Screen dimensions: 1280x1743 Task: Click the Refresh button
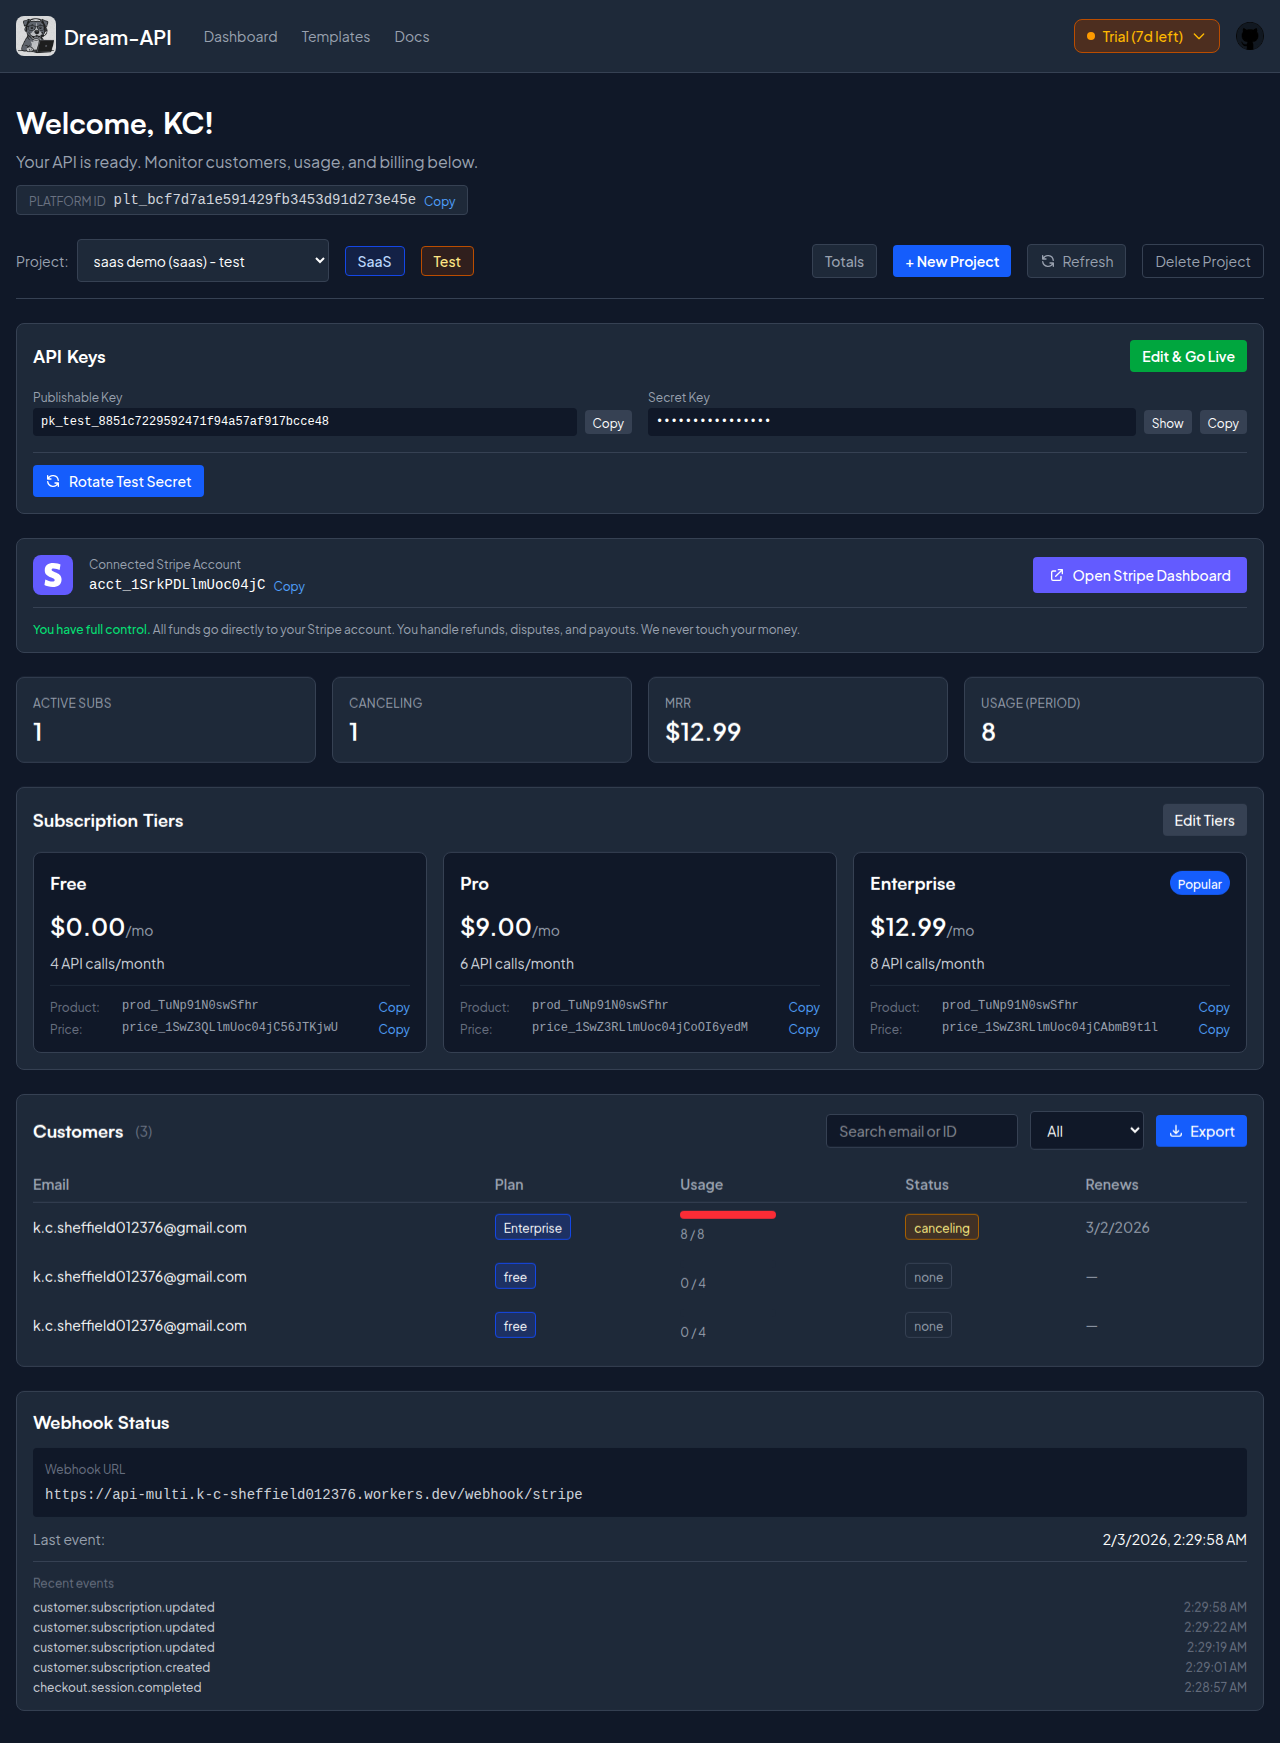click(1077, 261)
